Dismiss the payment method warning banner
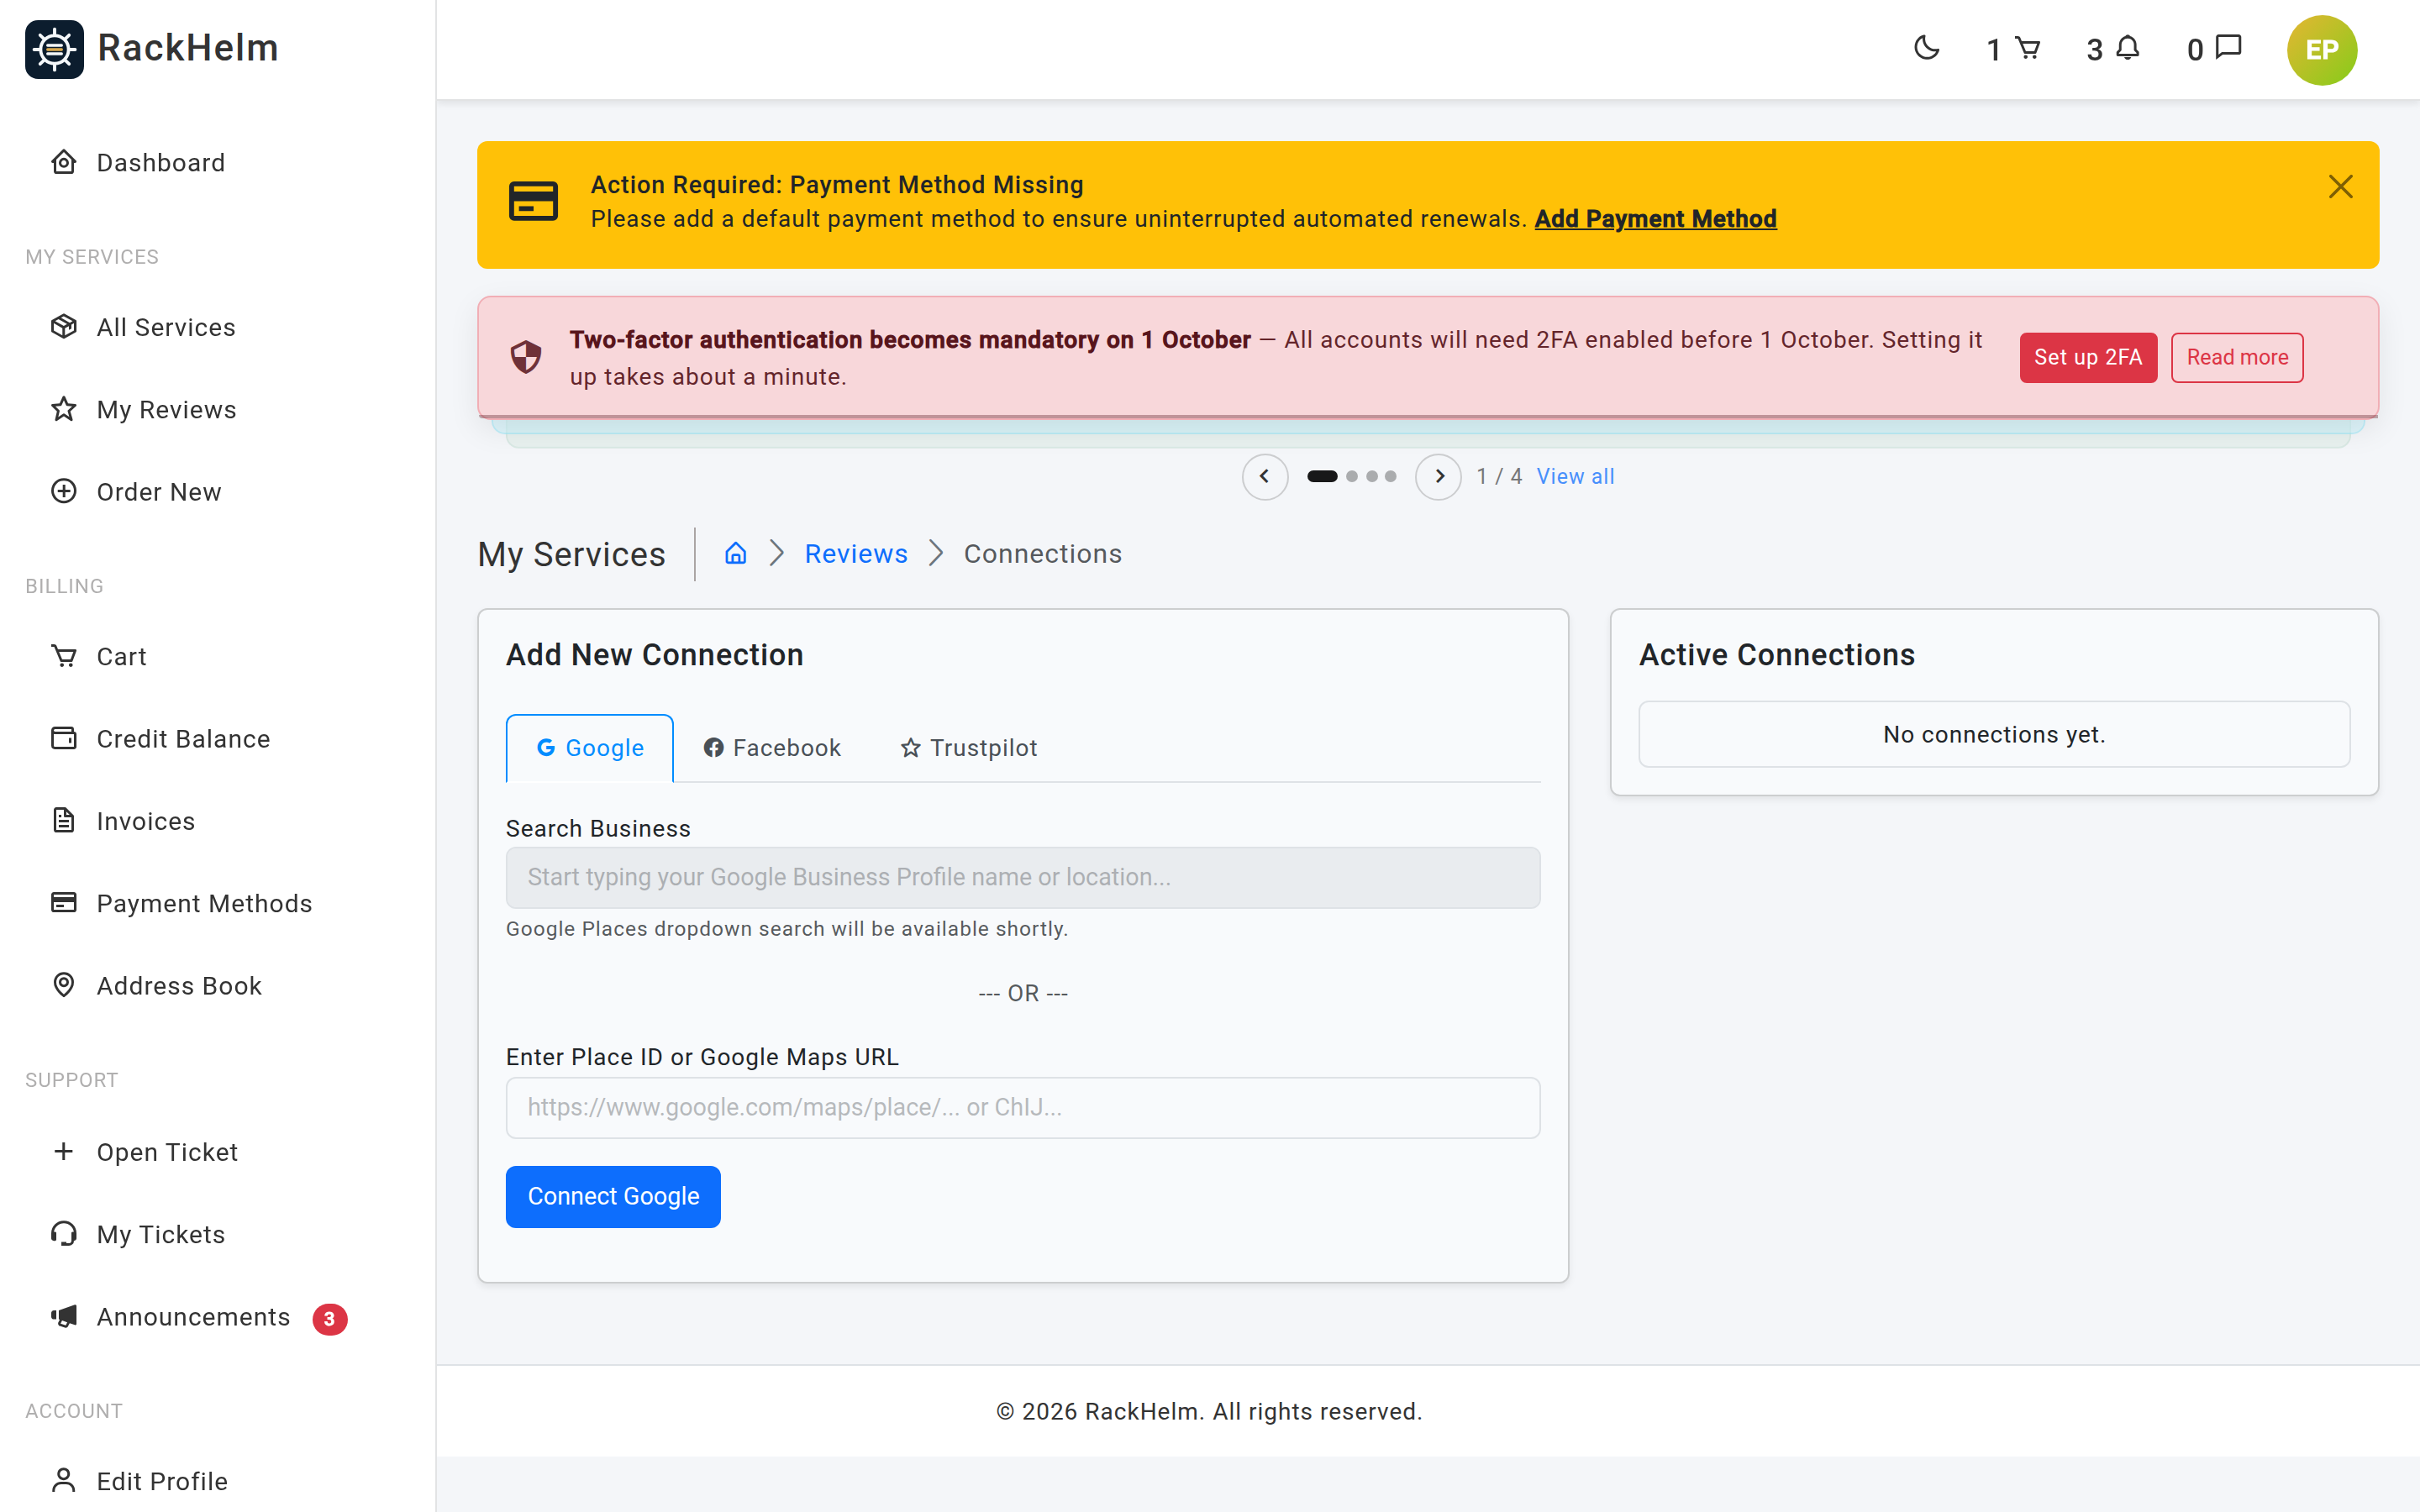This screenshot has width=2420, height=1512. click(x=2340, y=186)
